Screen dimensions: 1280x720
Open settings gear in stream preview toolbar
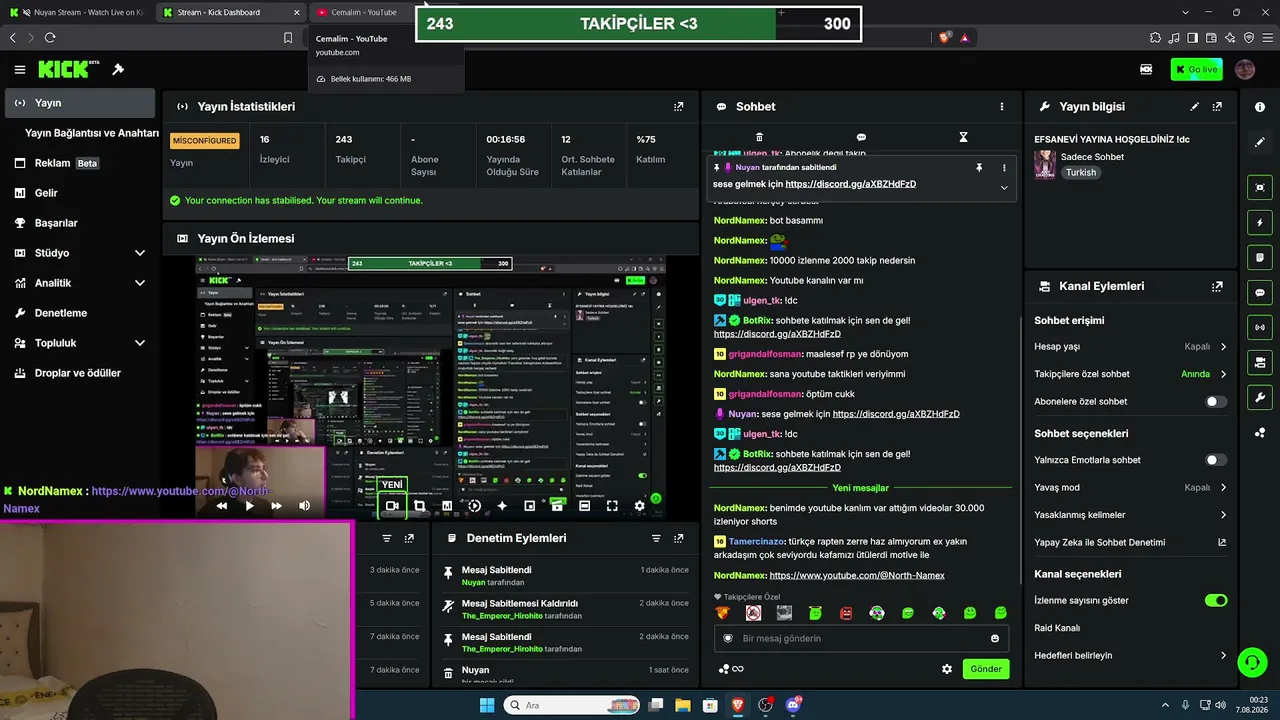click(640, 506)
